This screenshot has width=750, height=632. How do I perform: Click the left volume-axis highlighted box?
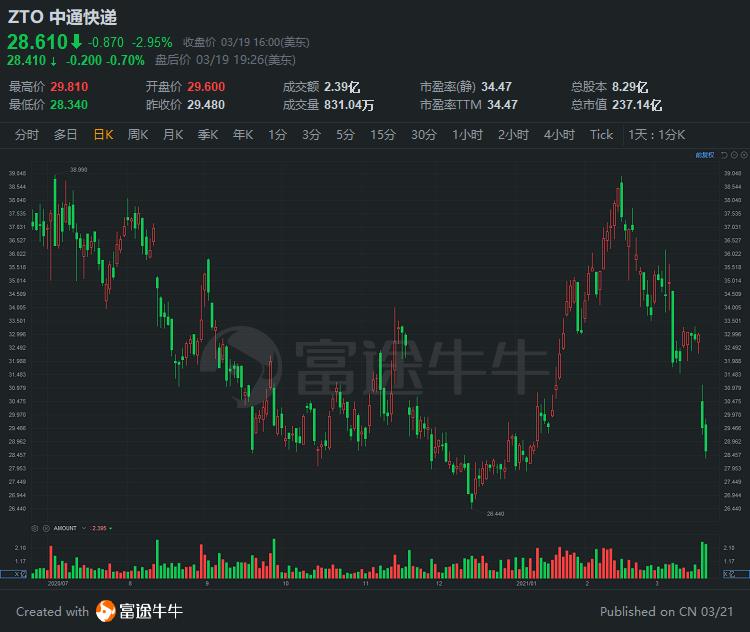pyautogui.click(x=14, y=574)
